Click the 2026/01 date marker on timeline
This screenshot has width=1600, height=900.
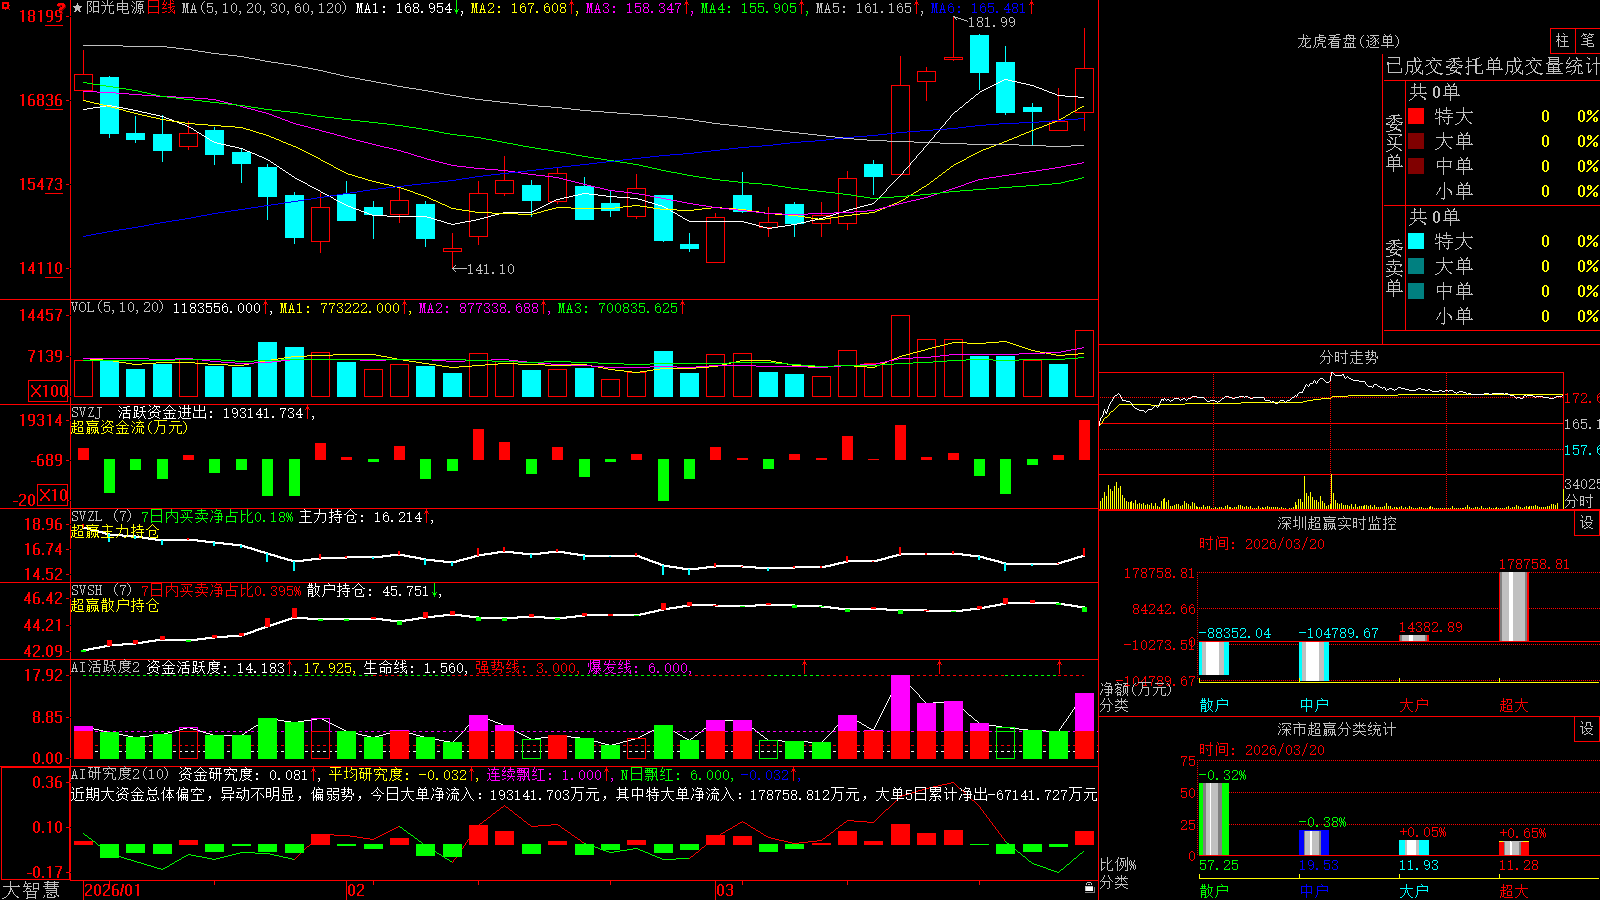coord(113,890)
